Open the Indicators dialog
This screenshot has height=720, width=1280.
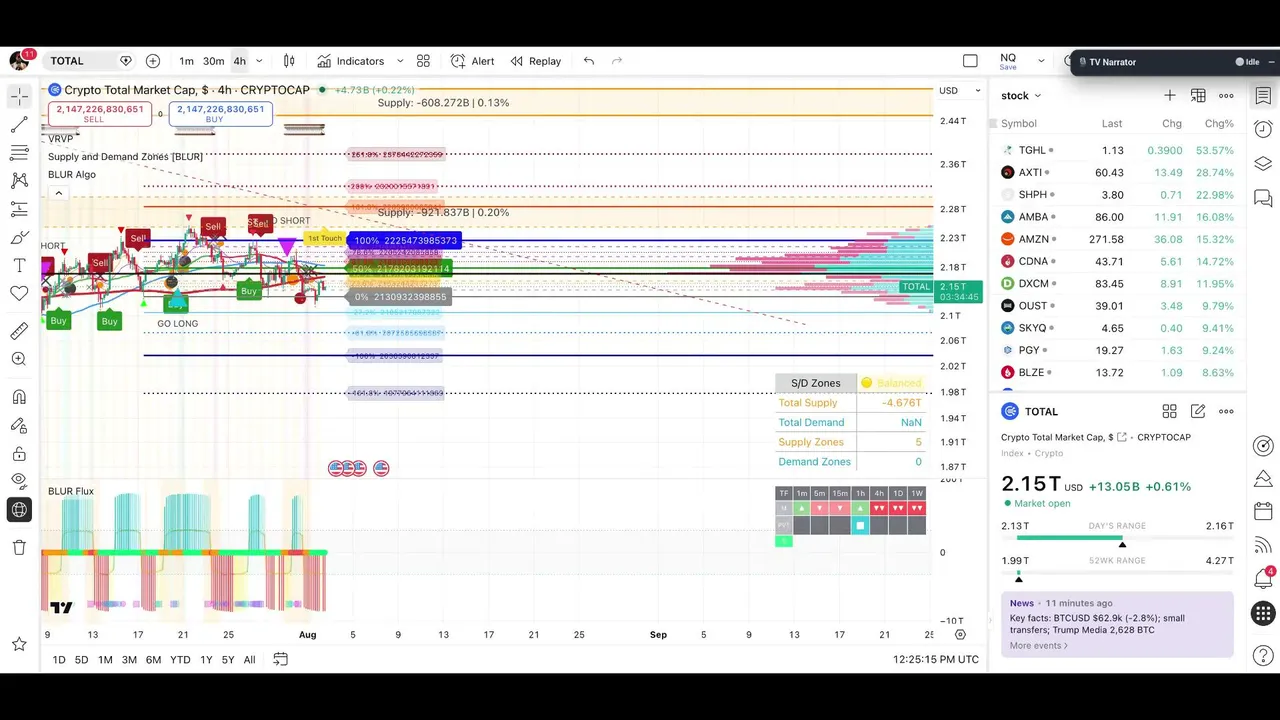[350, 61]
